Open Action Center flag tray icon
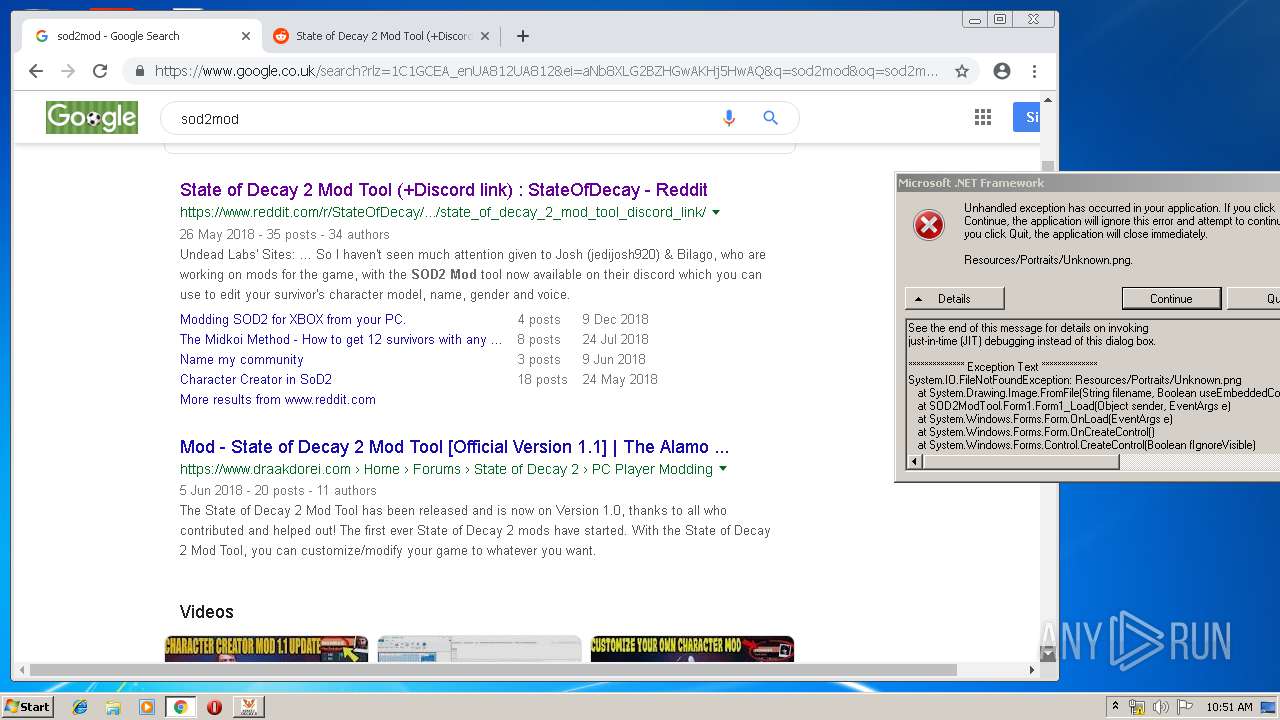Viewport: 1280px width, 720px height. (1185, 707)
